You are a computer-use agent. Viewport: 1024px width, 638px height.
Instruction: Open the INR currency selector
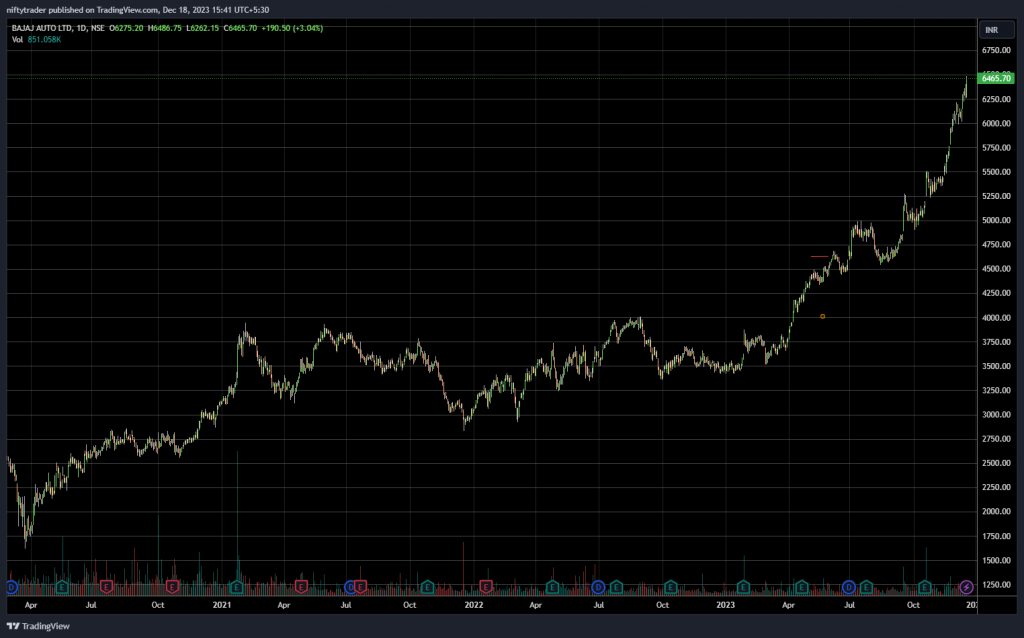997,30
